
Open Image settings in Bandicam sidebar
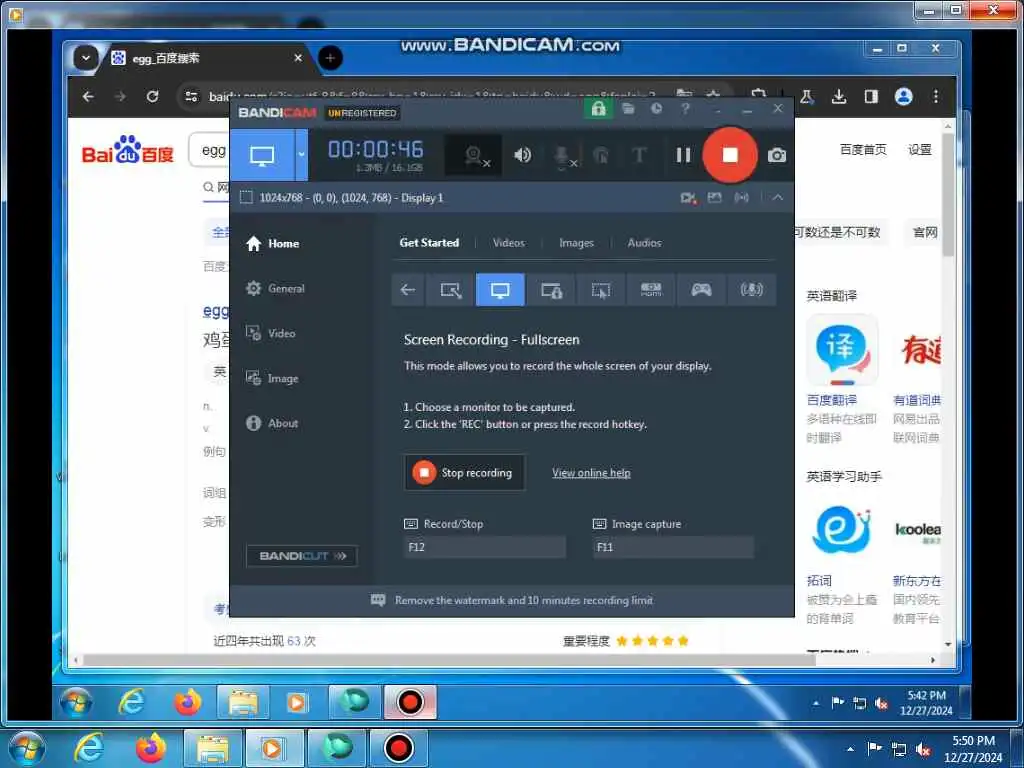point(272,378)
